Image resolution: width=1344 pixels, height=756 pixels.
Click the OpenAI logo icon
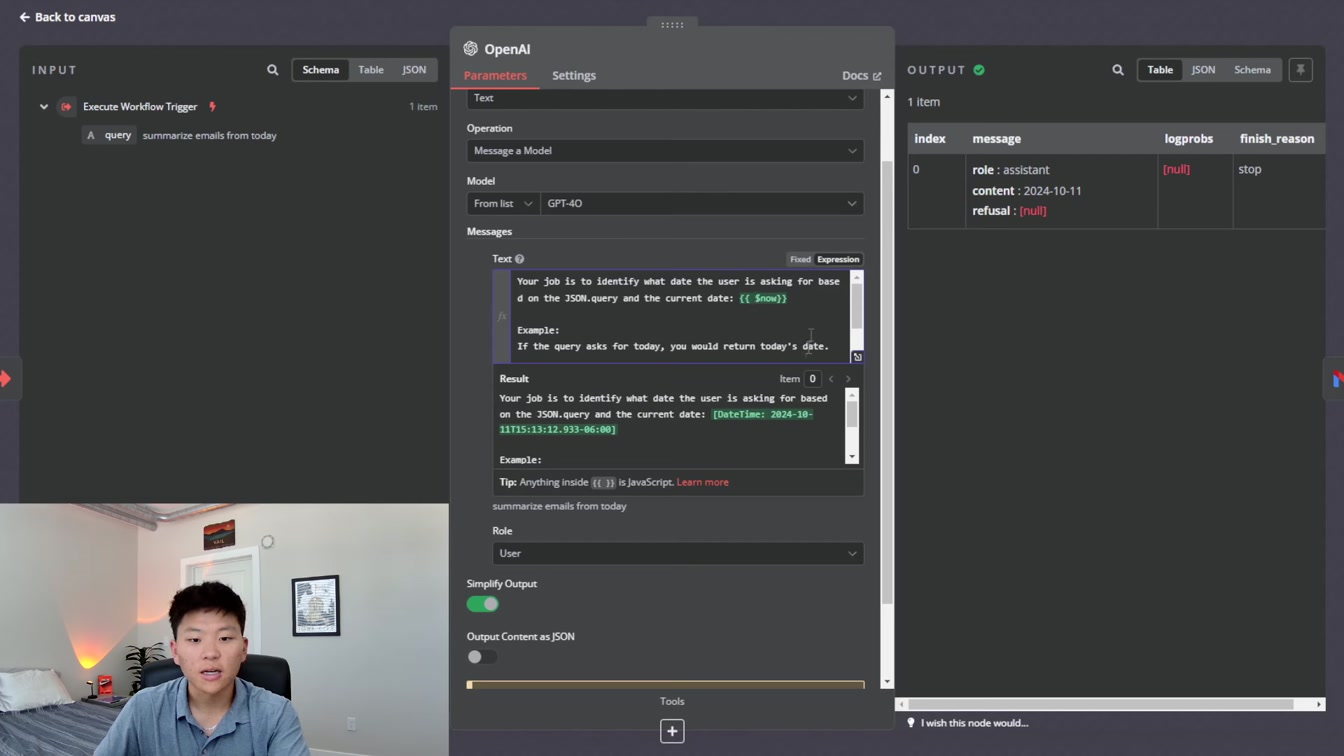click(x=470, y=49)
